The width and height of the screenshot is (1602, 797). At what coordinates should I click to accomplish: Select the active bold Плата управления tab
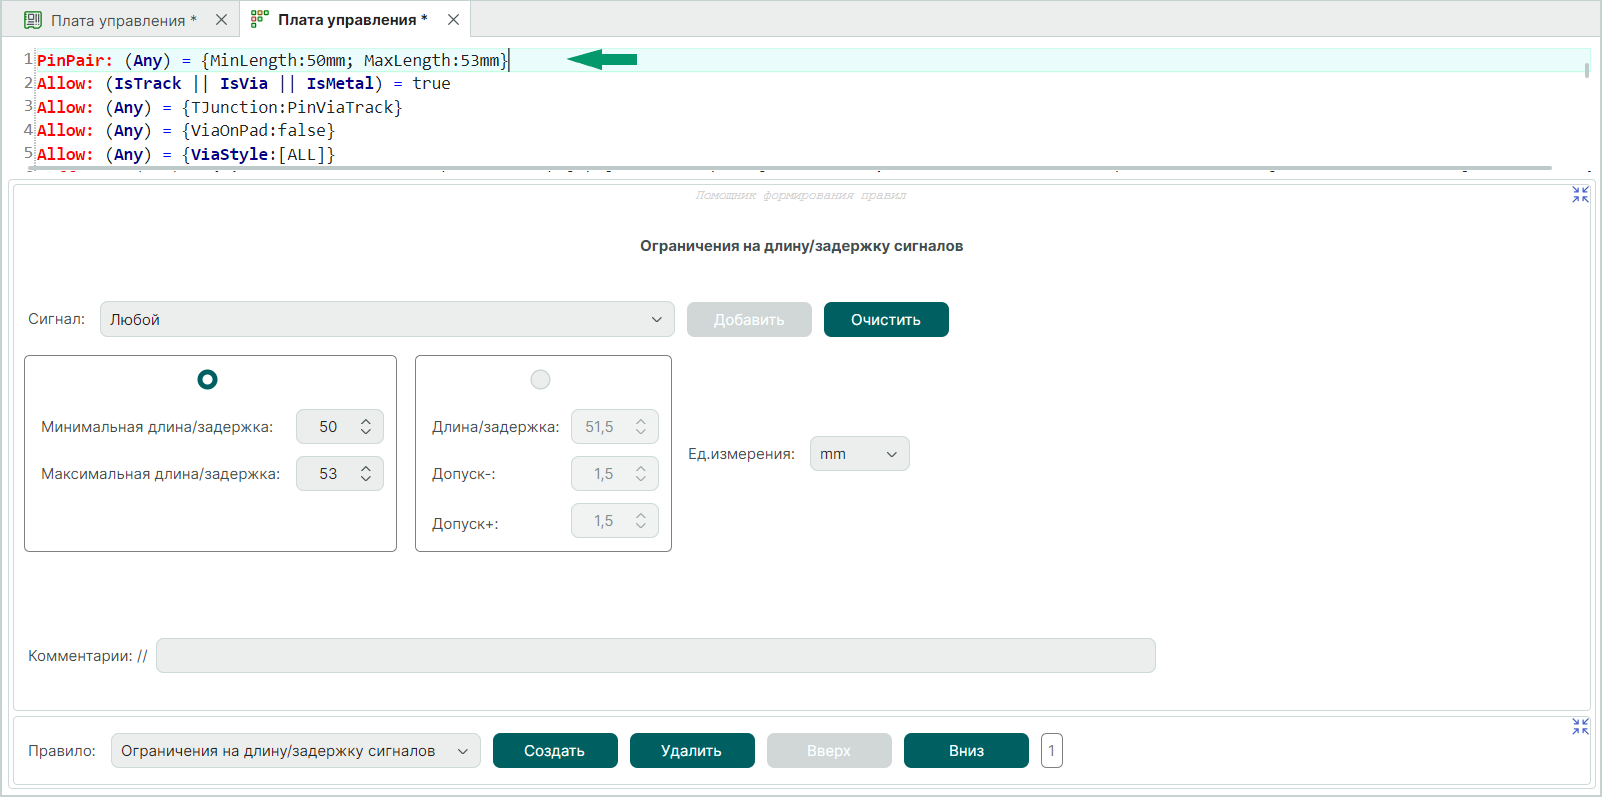(352, 19)
